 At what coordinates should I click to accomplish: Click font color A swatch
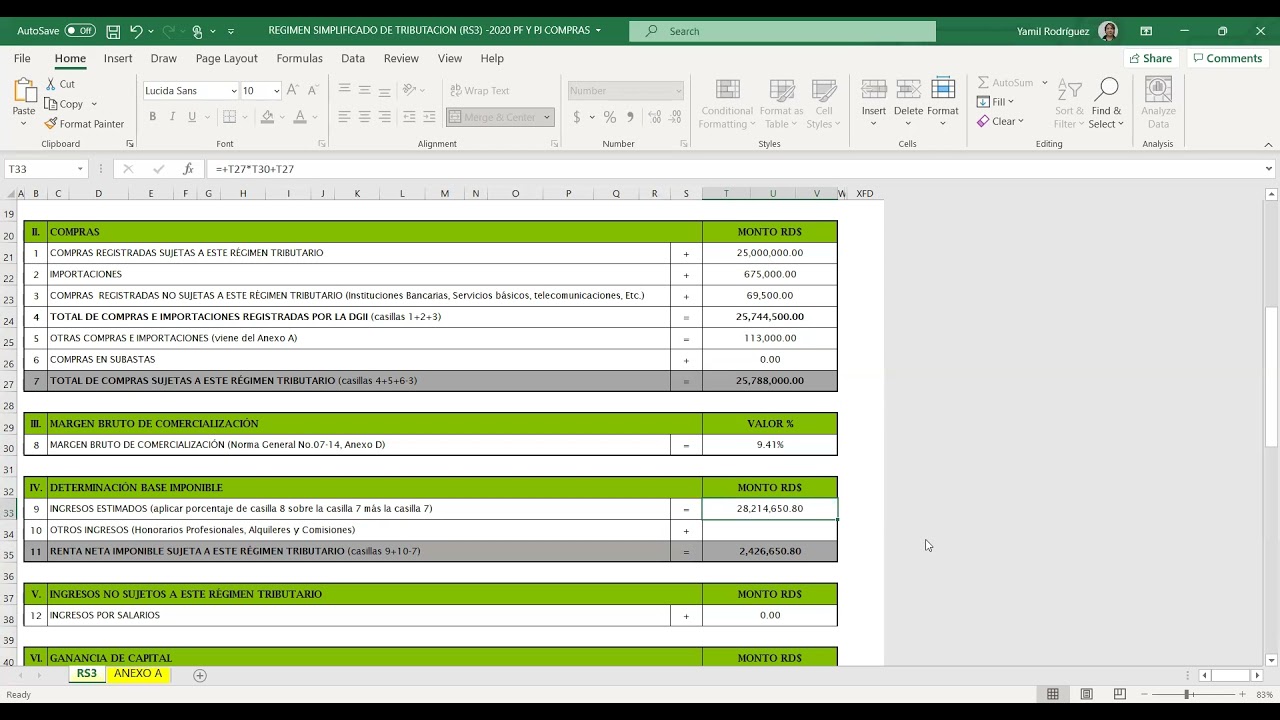299,117
